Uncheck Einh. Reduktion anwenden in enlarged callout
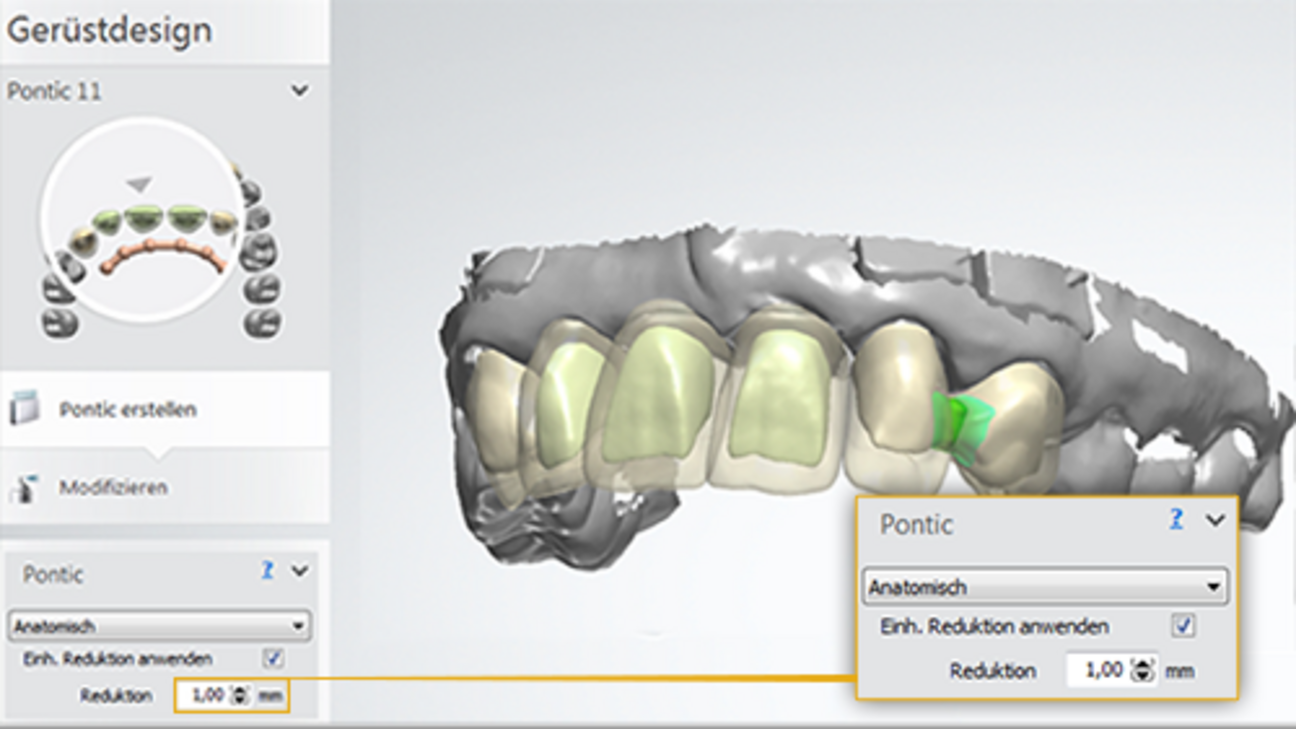Viewport: 1296px width, 729px height. (1184, 627)
